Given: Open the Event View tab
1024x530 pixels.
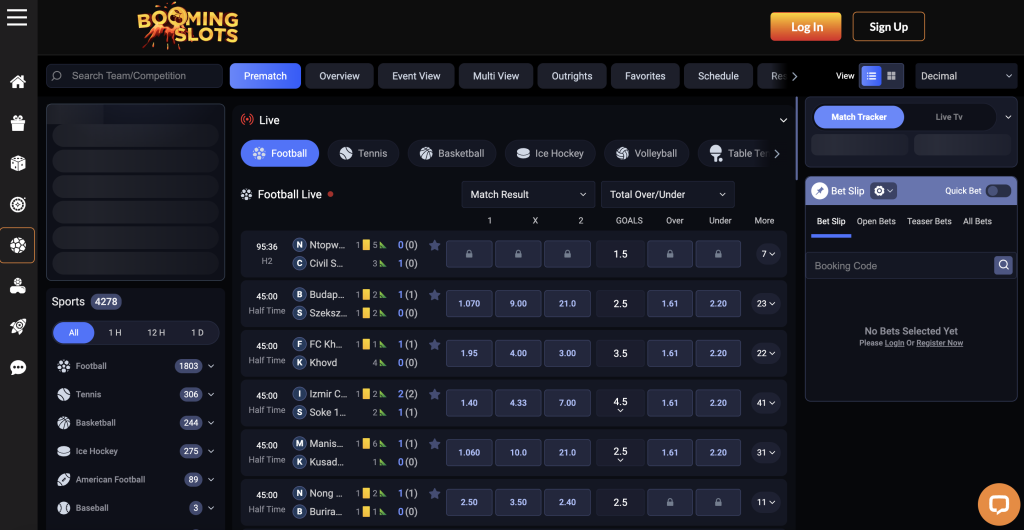Looking at the screenshot, I should 416,76.
